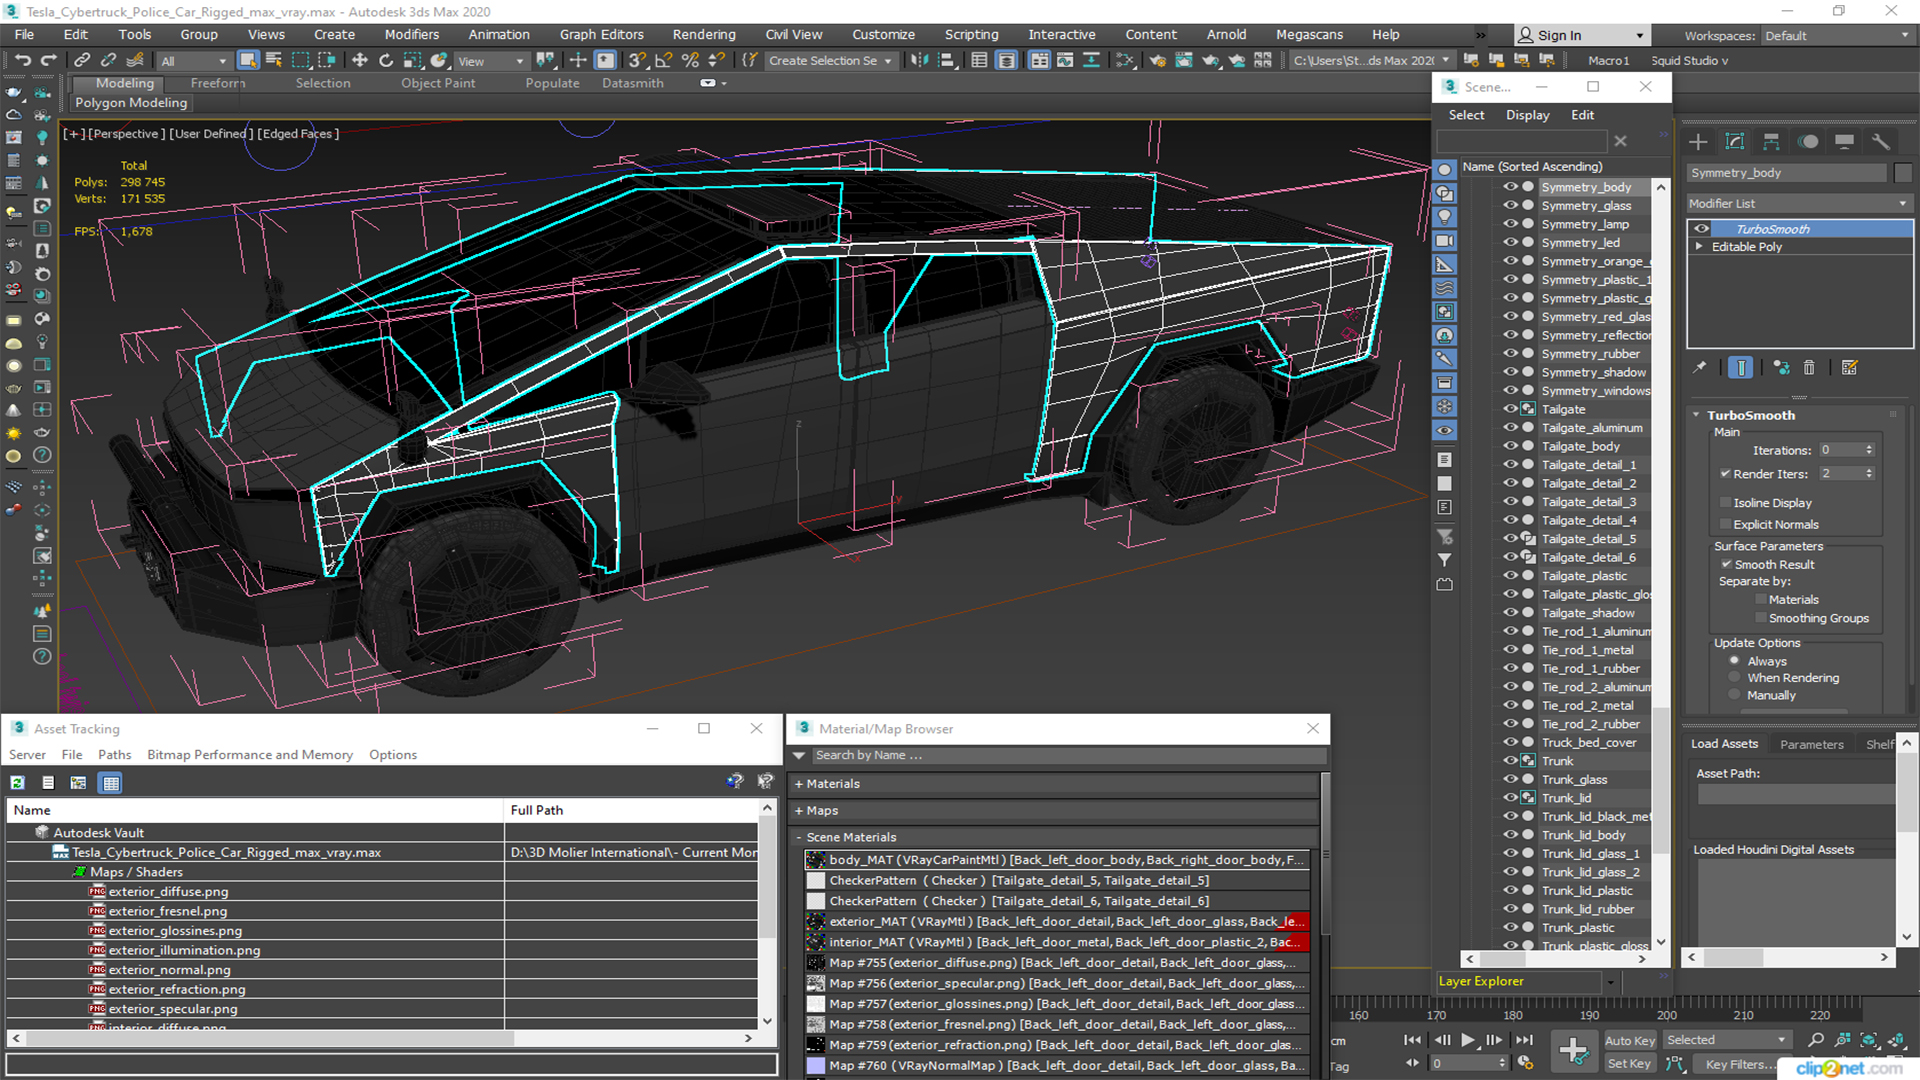
Task: Hide Symmetry_glass using its eye icon
Action: pyautogui.click(x=1510, y=205)
